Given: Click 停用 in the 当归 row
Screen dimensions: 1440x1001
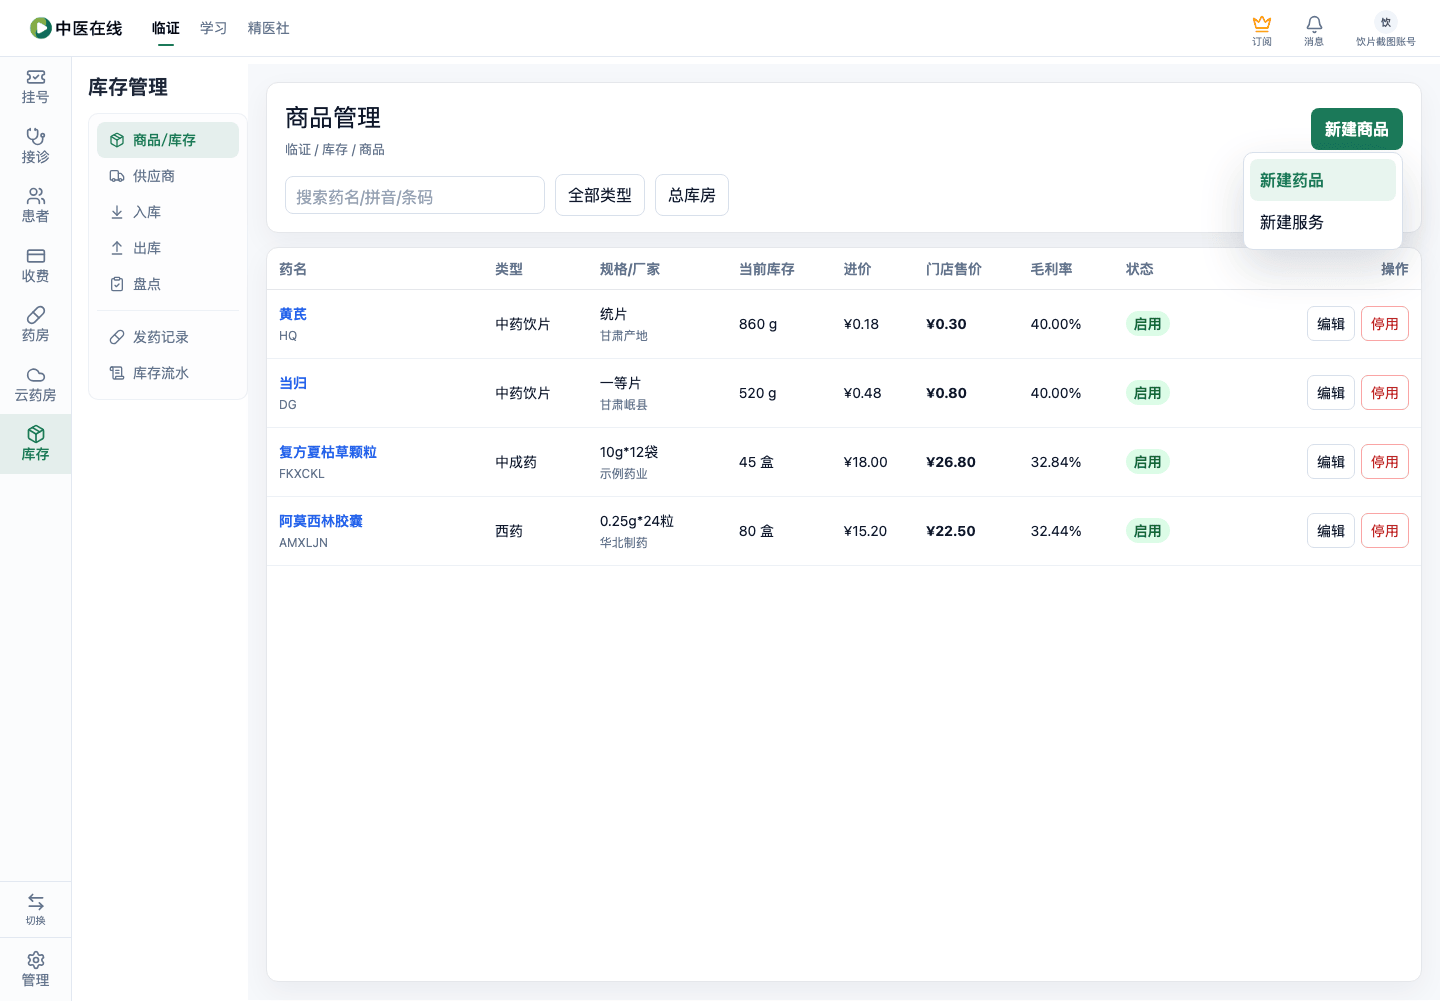Looking at the screenshot, I should (1385, 393).
